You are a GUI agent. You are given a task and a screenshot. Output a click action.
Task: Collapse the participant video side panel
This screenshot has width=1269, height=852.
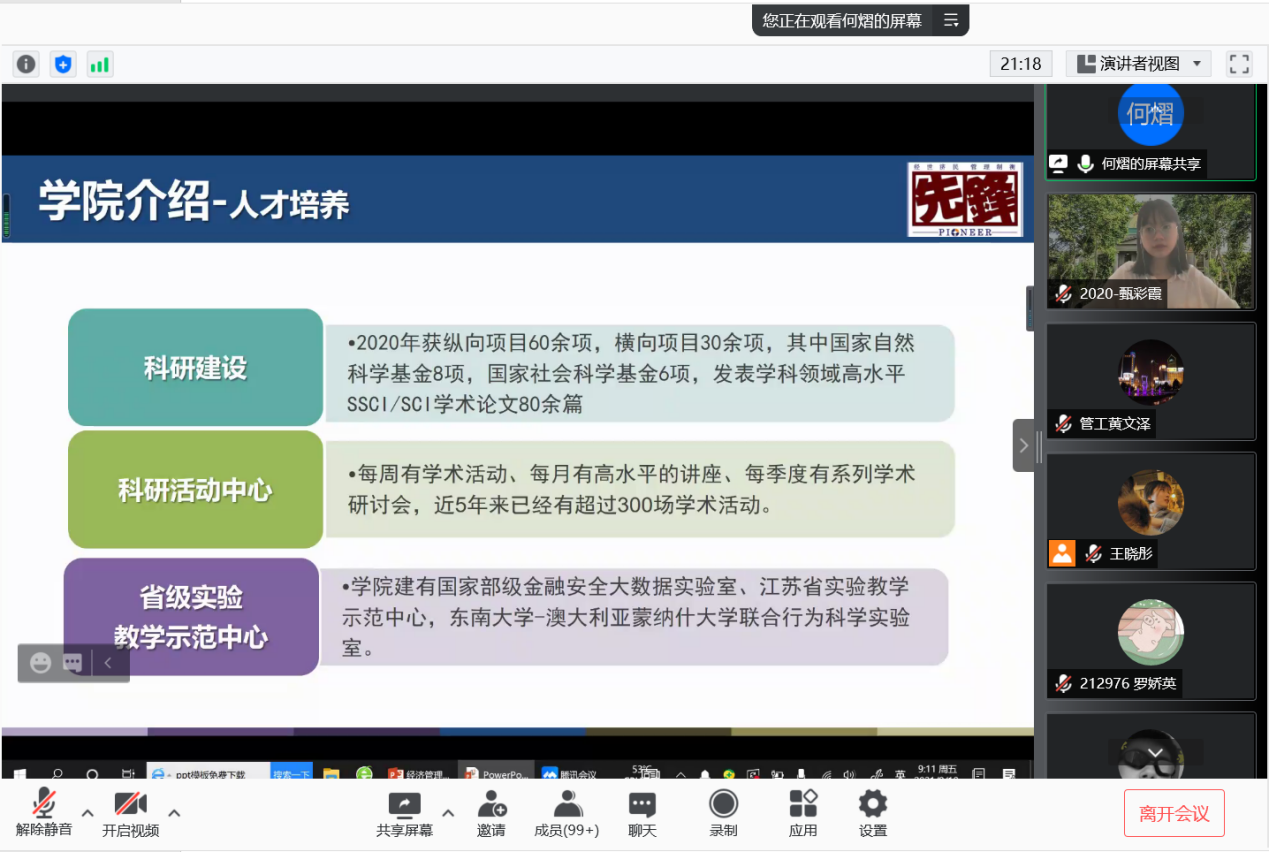pos(1023,445)
